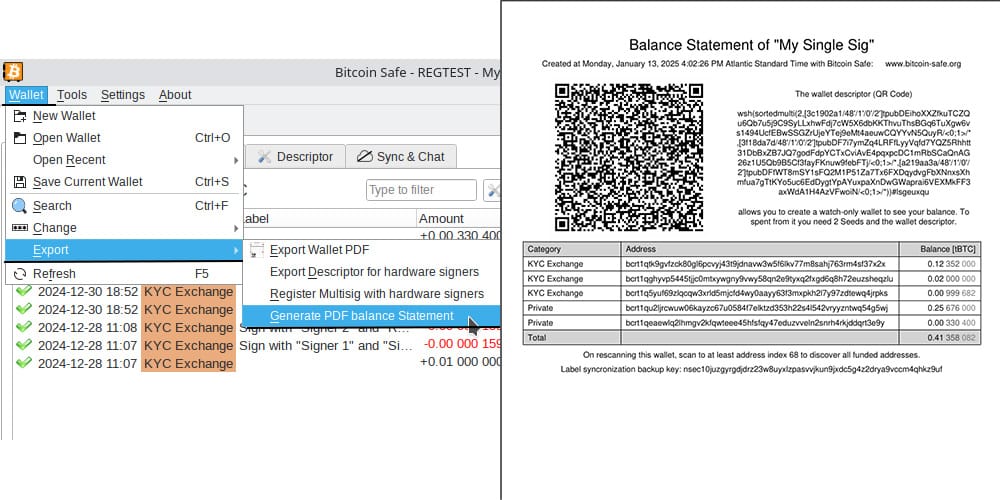Screen dimensions: 1000x500
Task: Click the Balance Statement title in the PDF
Action: coord(751,45)
